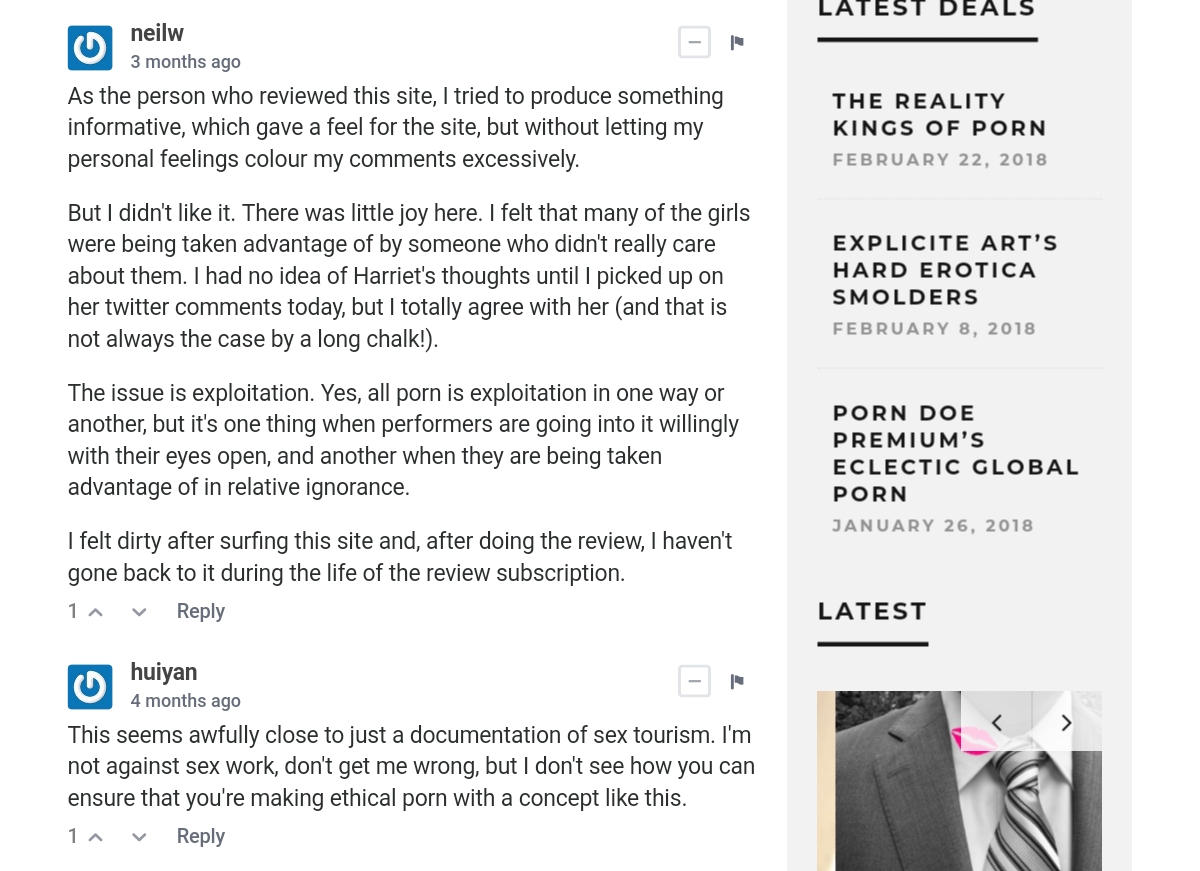1200x871 pixels.
Task: Open 'Explicite Art's Hard Erotica Smolders' deal
Action: tap(944, 270)
